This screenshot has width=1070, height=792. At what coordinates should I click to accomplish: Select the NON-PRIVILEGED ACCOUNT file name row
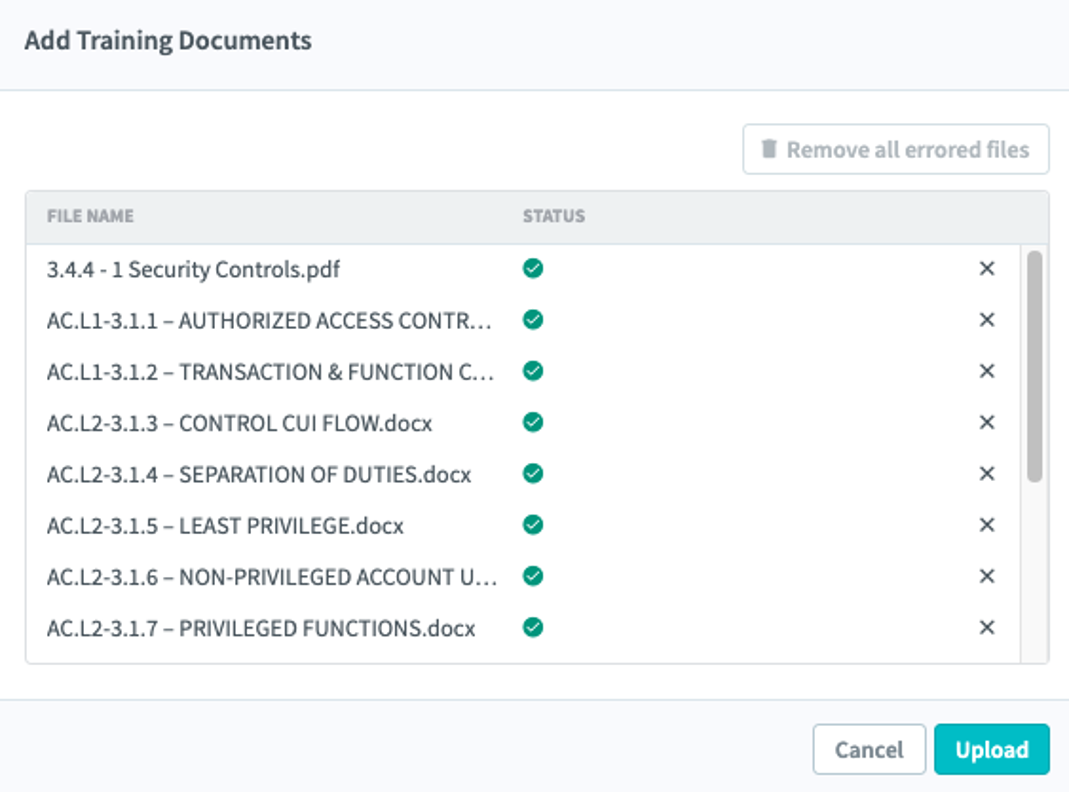click(x=270, y=577)
